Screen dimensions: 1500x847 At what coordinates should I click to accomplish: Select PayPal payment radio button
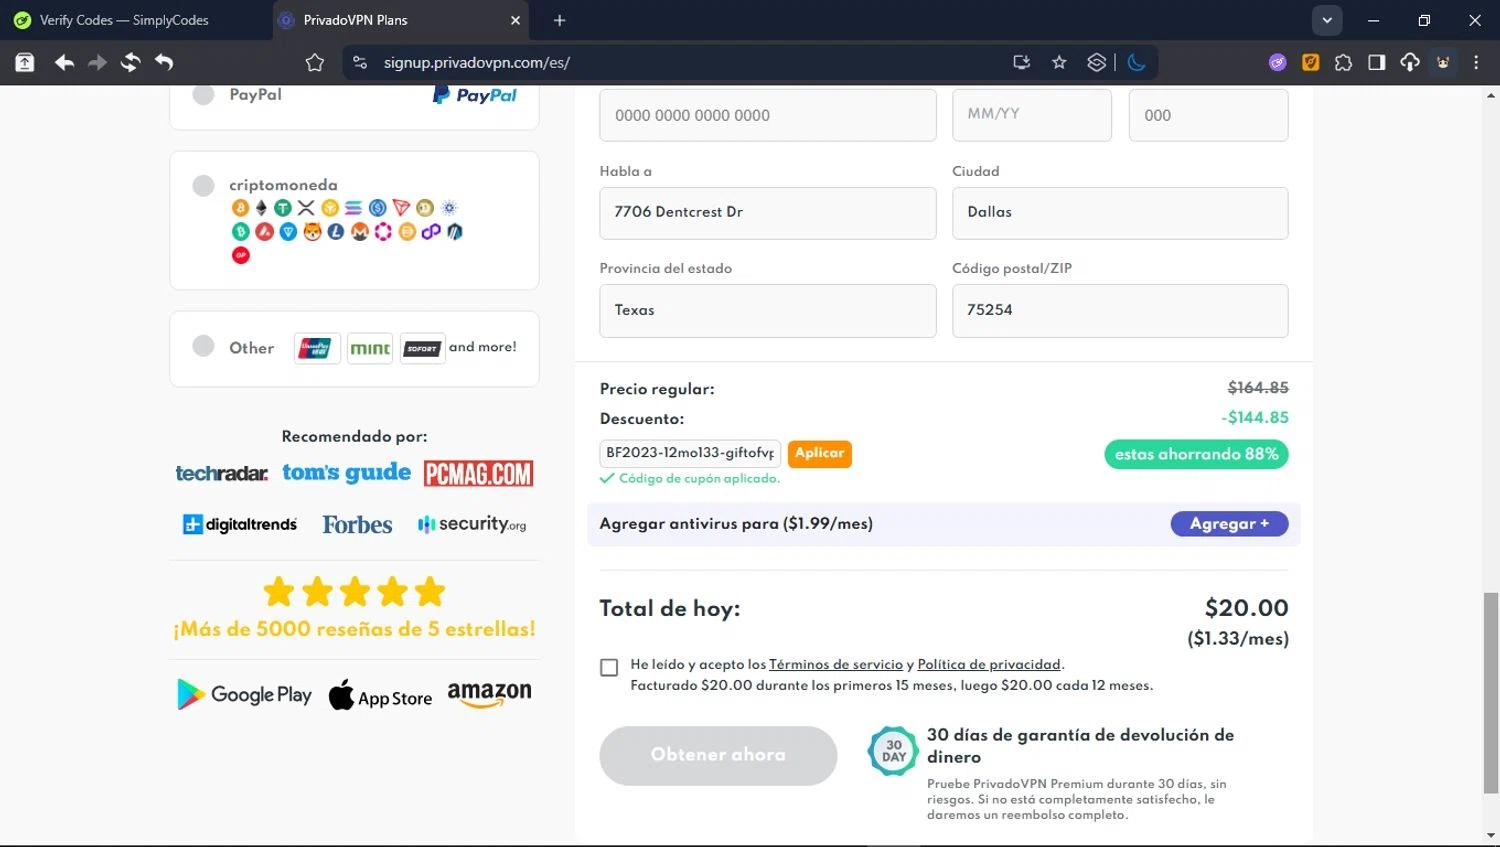pos(203,95)
